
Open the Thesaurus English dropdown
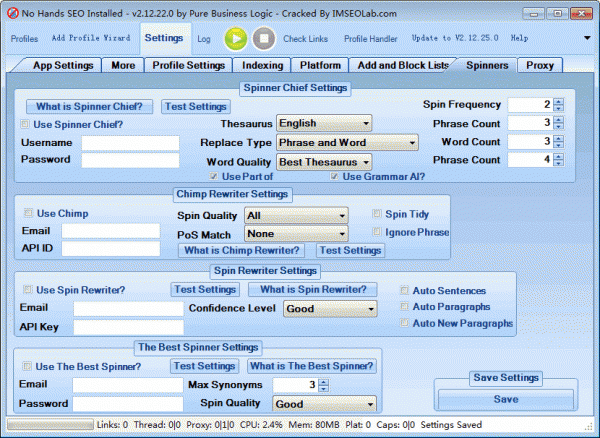tap(324, 123)
